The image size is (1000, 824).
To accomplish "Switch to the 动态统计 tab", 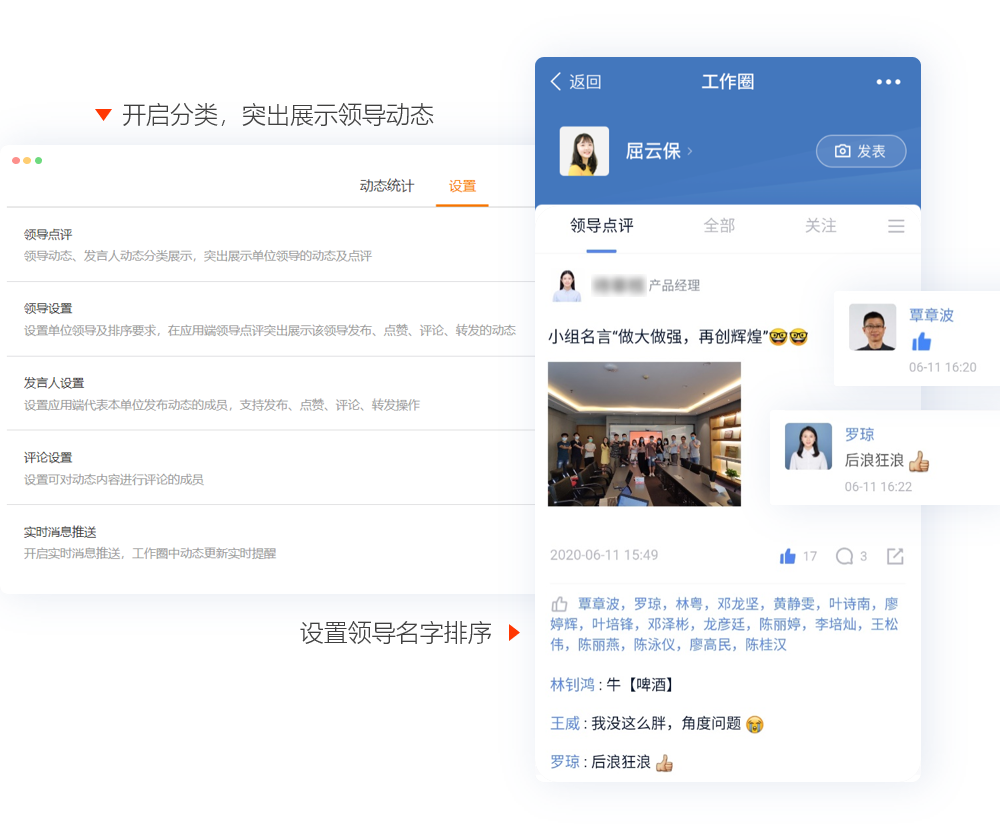I will coord(386,186).
